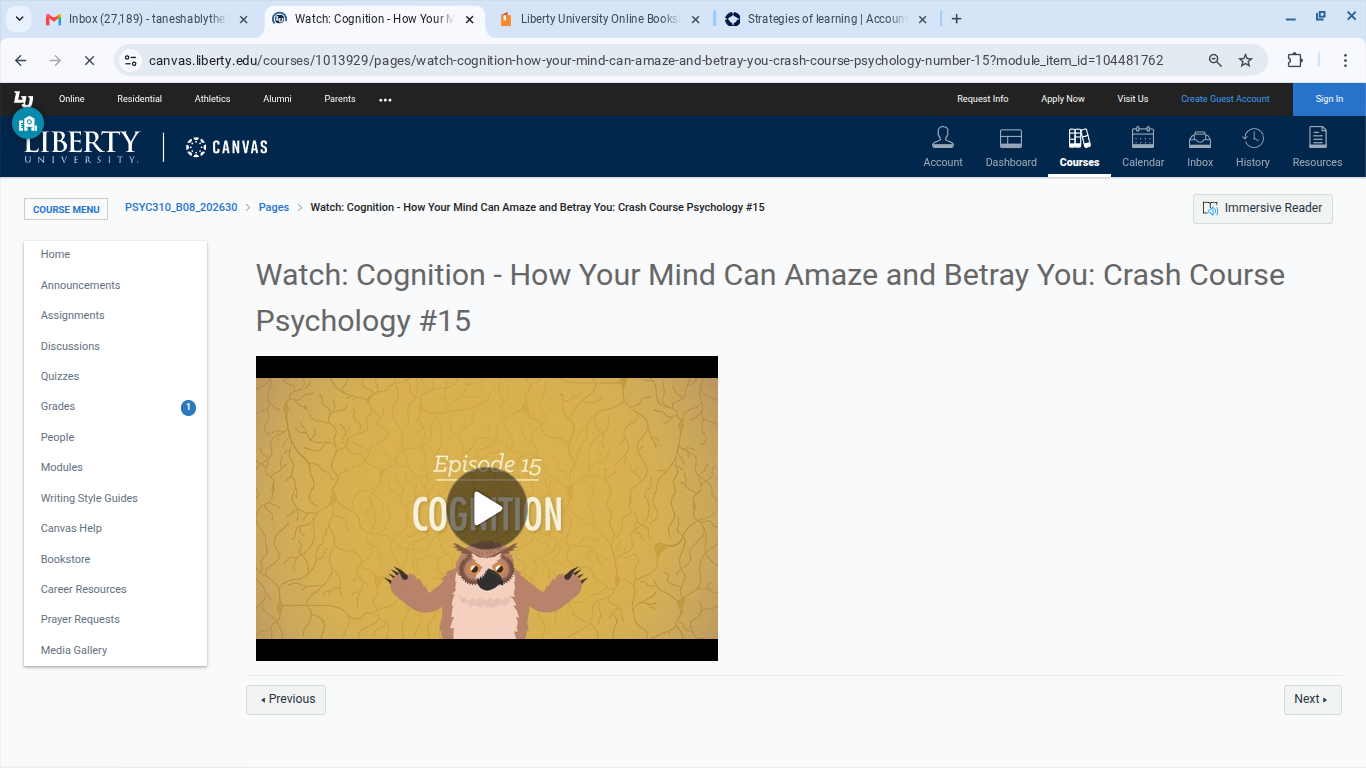Click the PSYC310_B08_202630 breadcrumb link
This screenshot has width=1366, height=768.
click(181, 207)
